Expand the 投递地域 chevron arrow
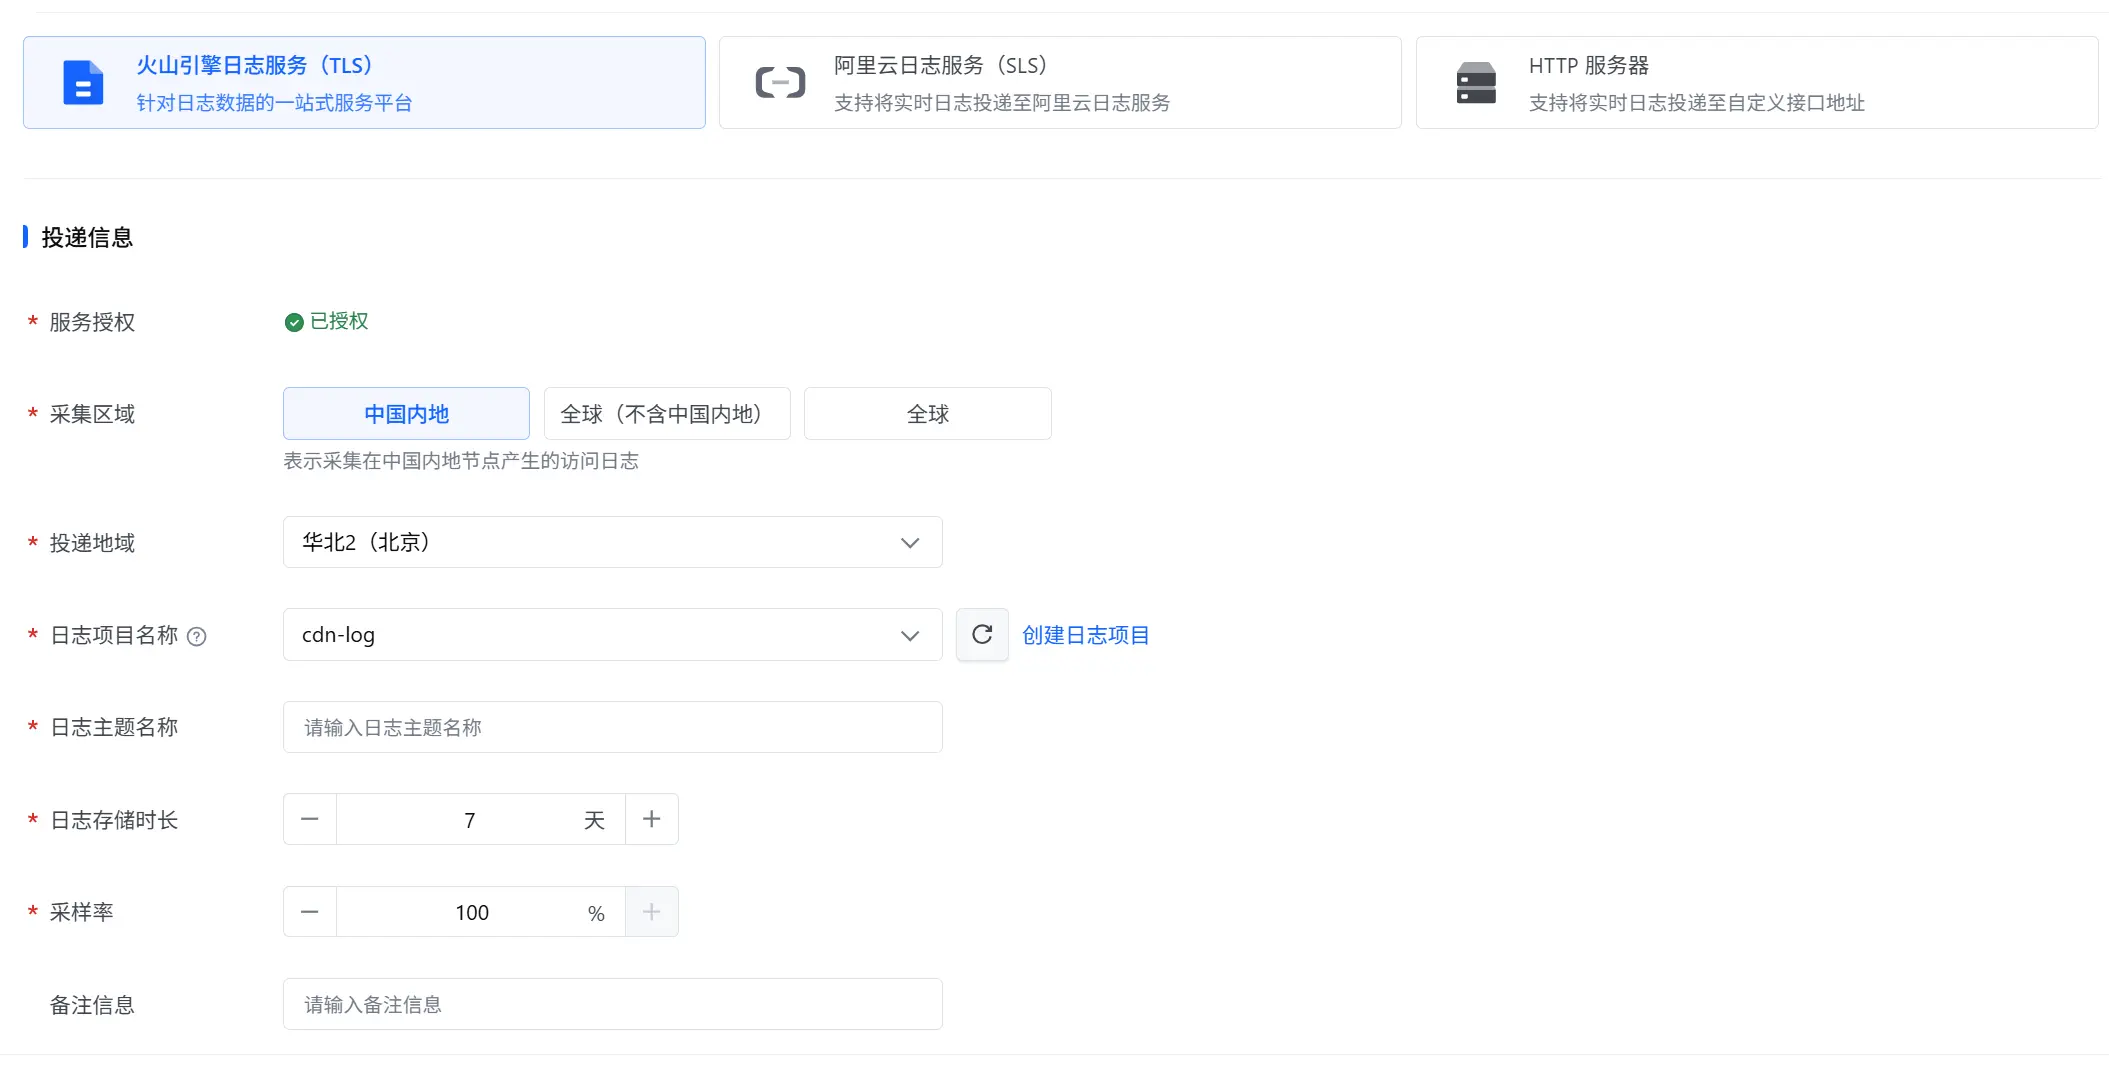 [x=910, y=543]
